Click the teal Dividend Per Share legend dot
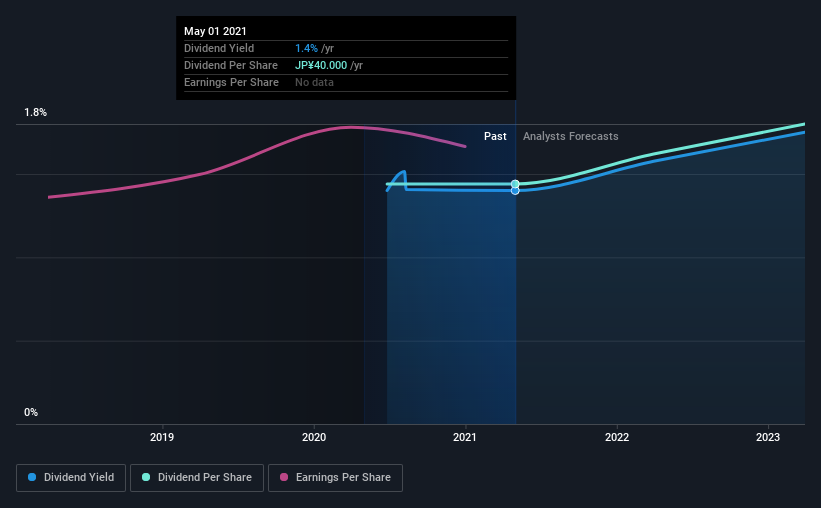This screenshot has height=508, width=821. pyautogui.click(x=146, y=477)
